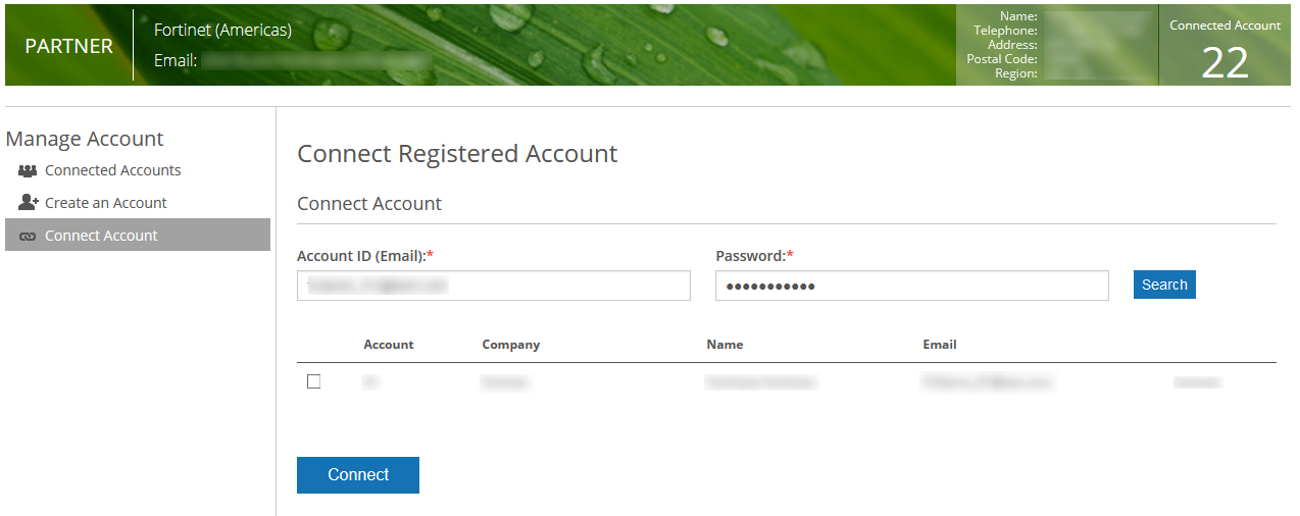Image resolution: width=1300 pixels, height=516 pixels.
Task: Click into the Password field
Action: click(911, 286)
